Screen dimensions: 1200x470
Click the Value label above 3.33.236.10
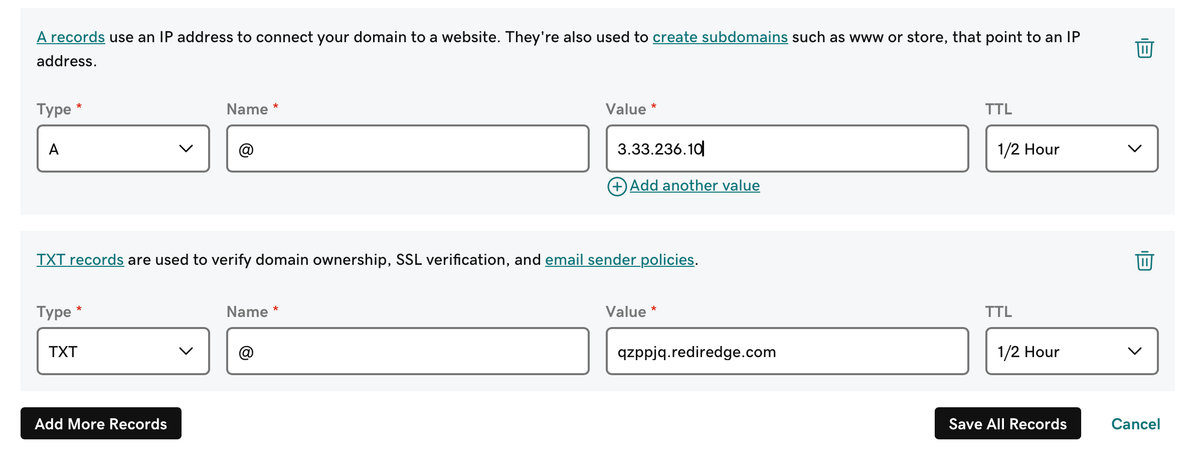pos(626,109)
